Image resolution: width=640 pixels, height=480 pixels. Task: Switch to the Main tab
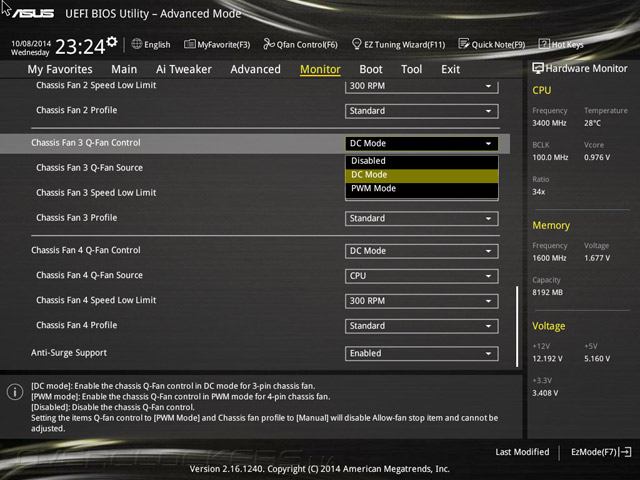[124, 69]
